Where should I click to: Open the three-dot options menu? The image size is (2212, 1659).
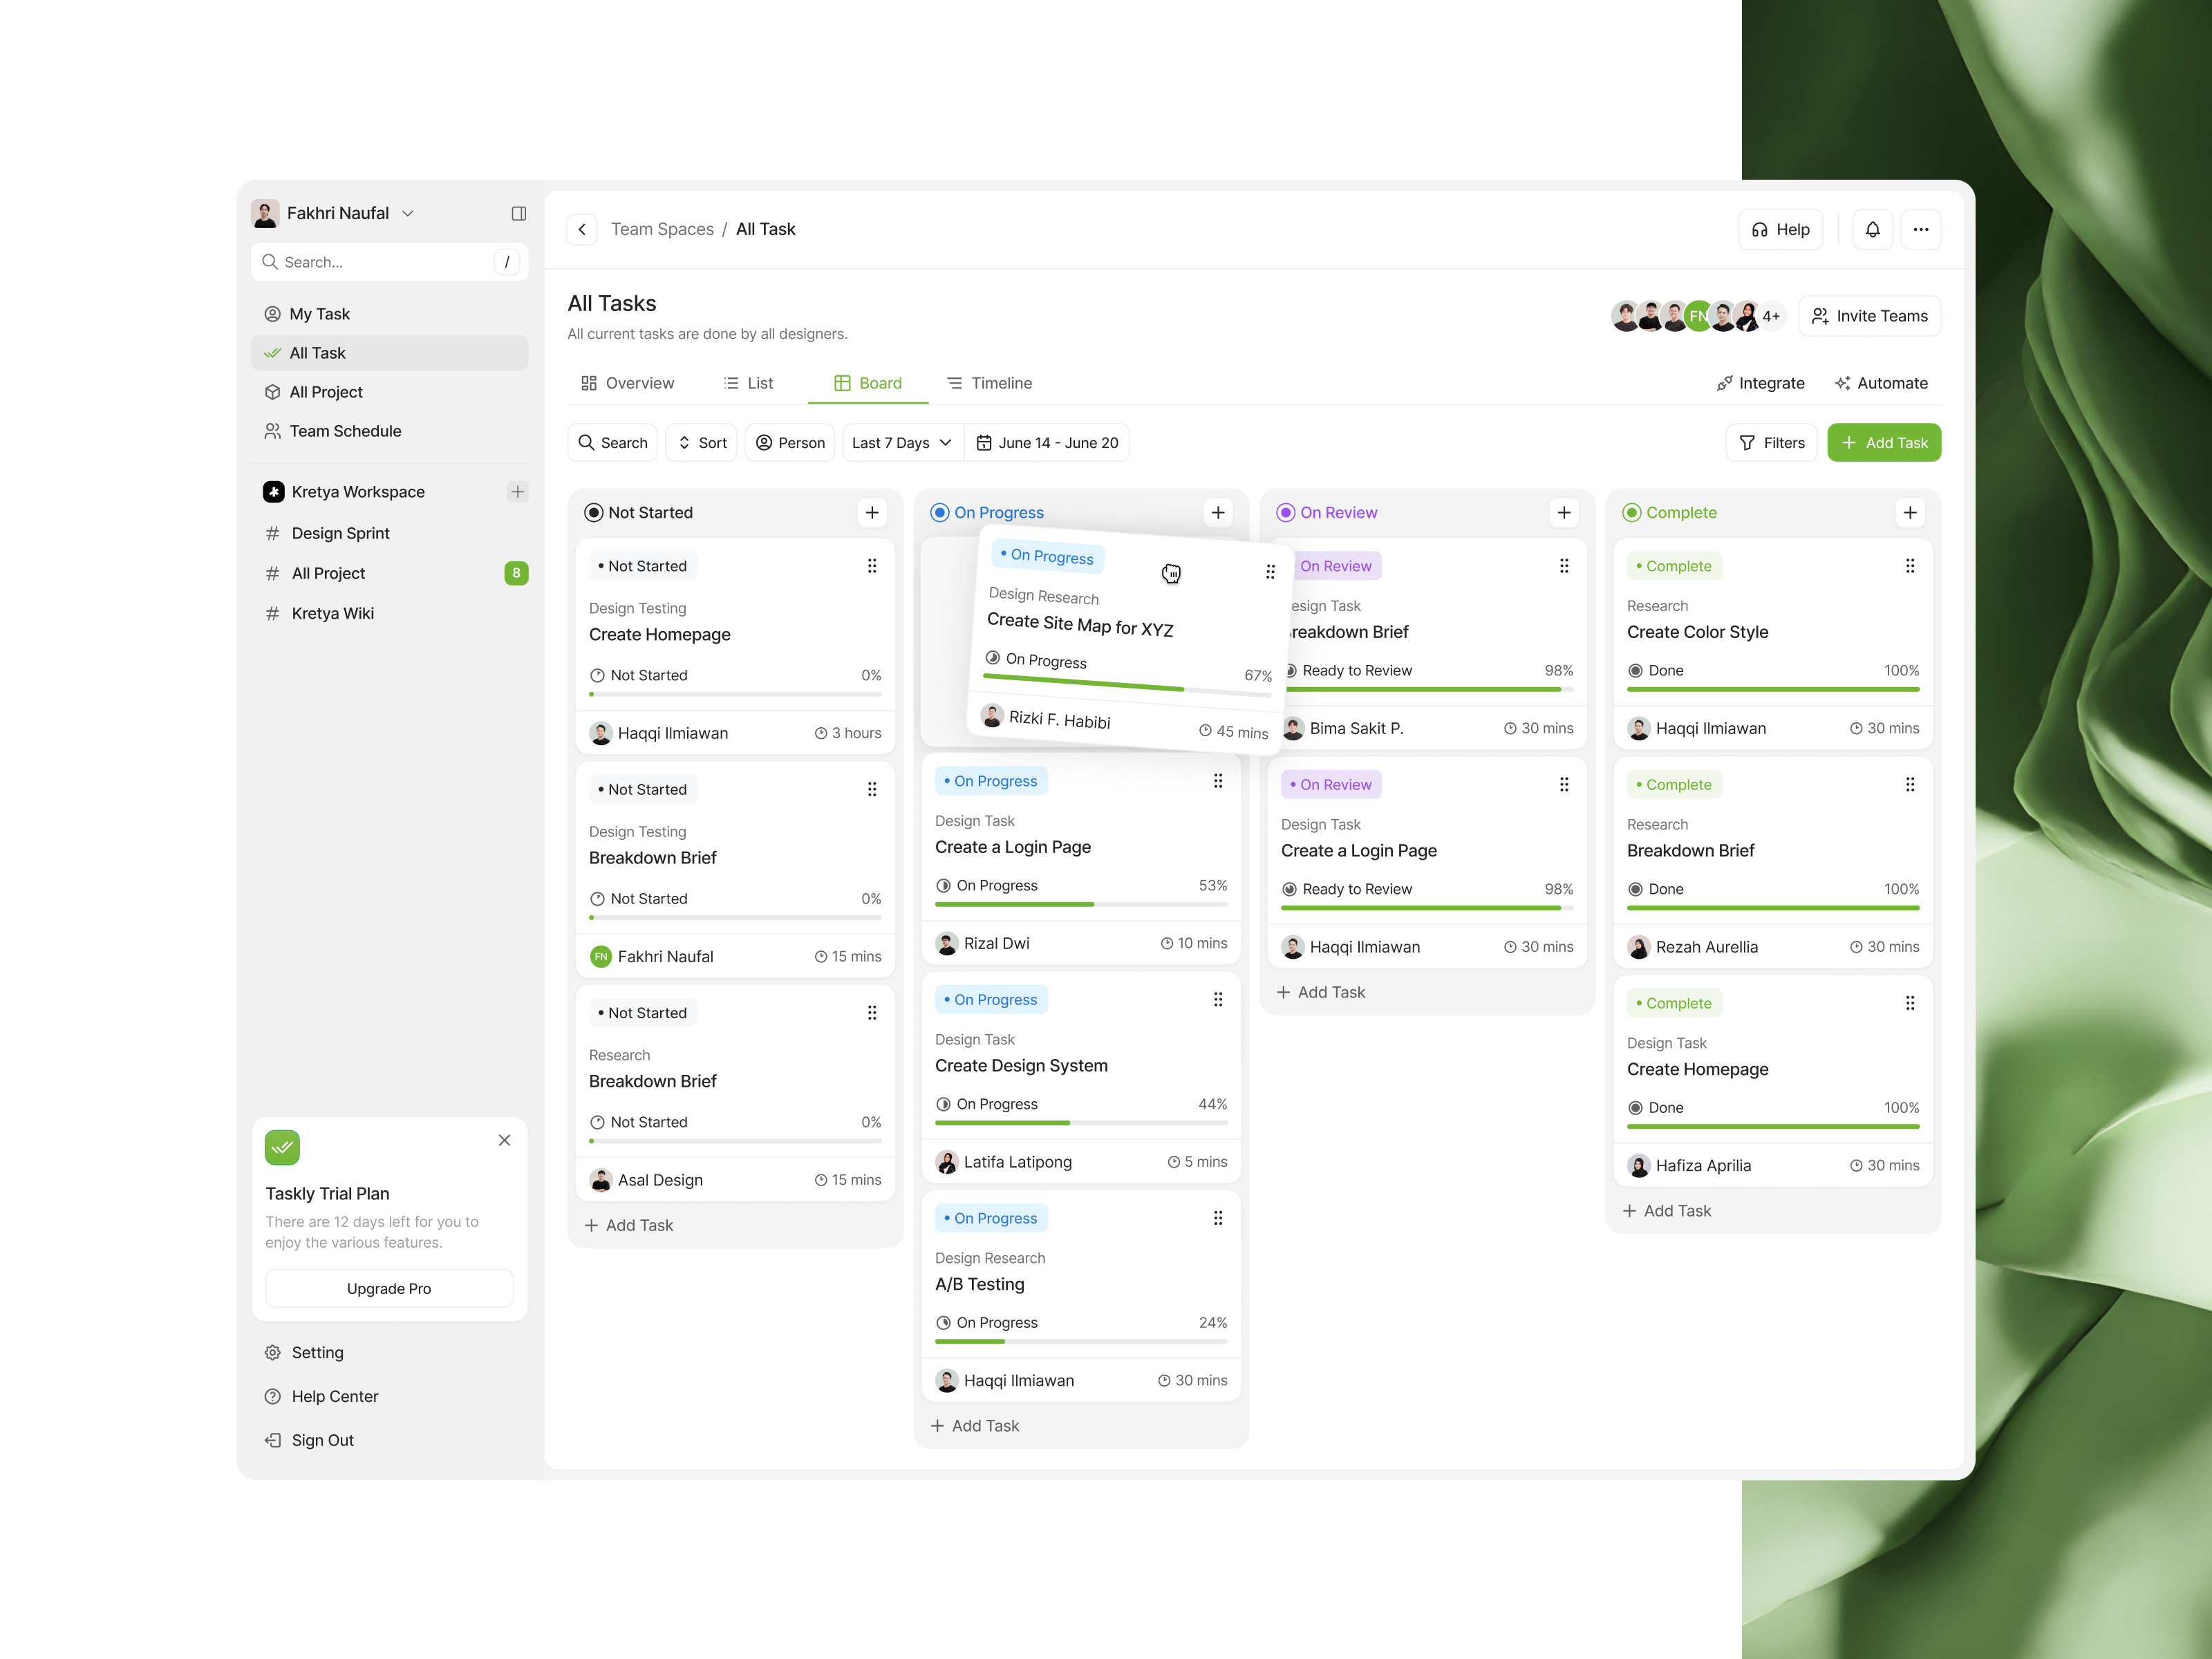[1921, 229]
